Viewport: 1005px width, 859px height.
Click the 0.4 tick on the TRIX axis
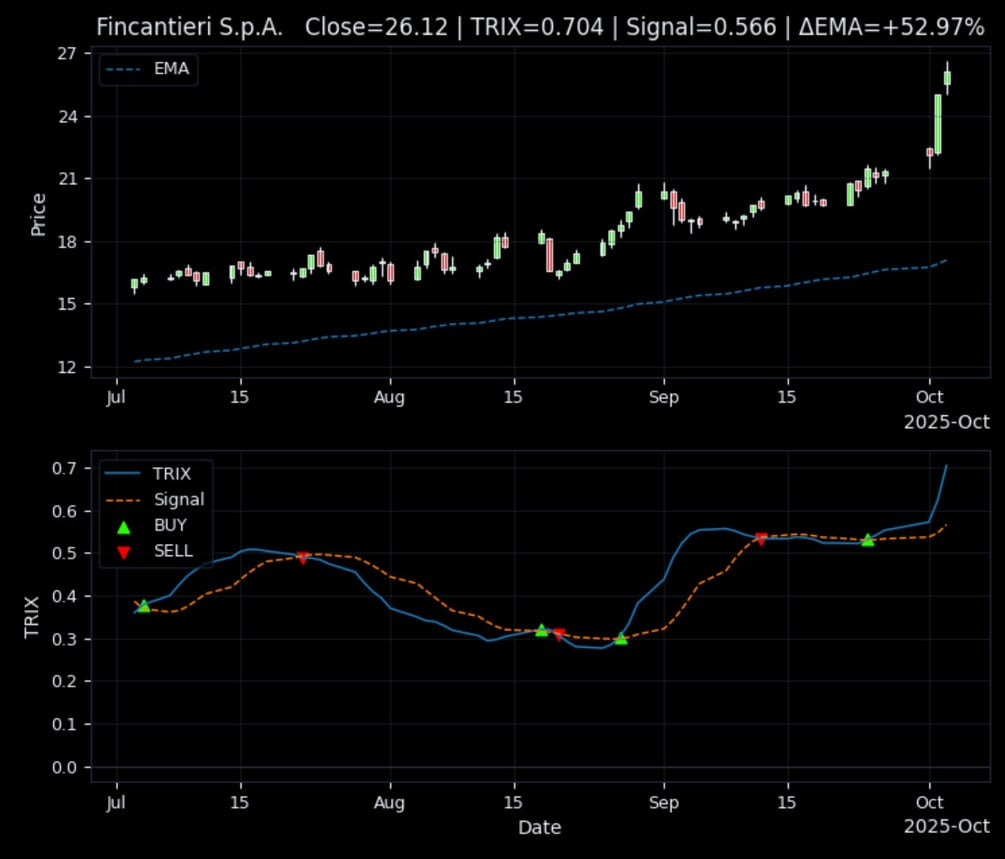[x=64, y=596]
